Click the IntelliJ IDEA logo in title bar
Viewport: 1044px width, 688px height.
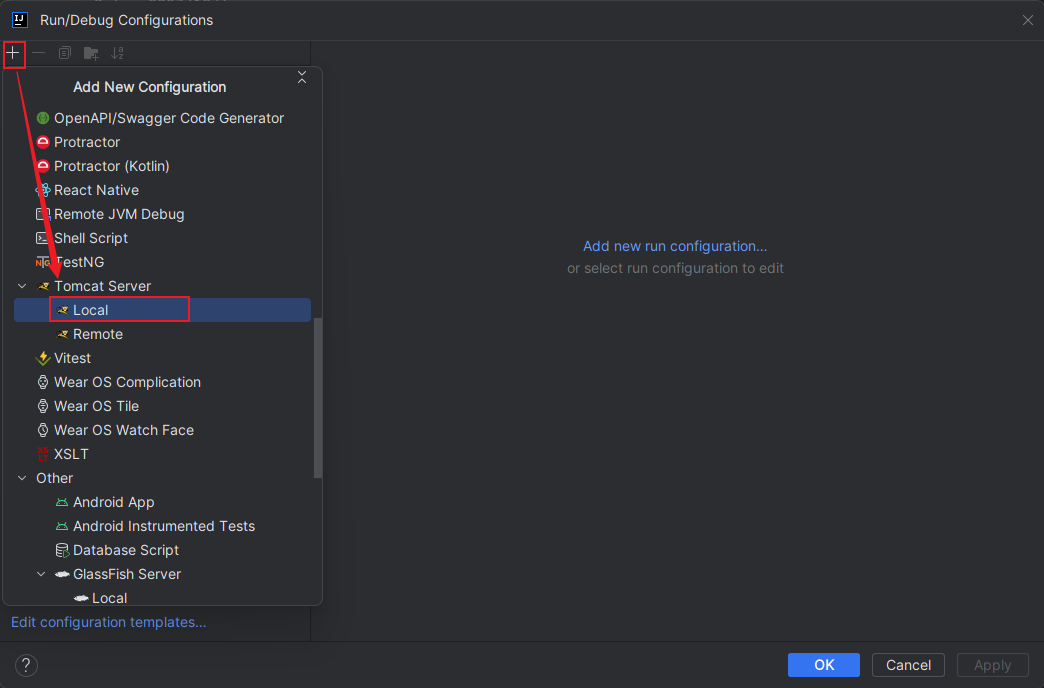[20, 20]
